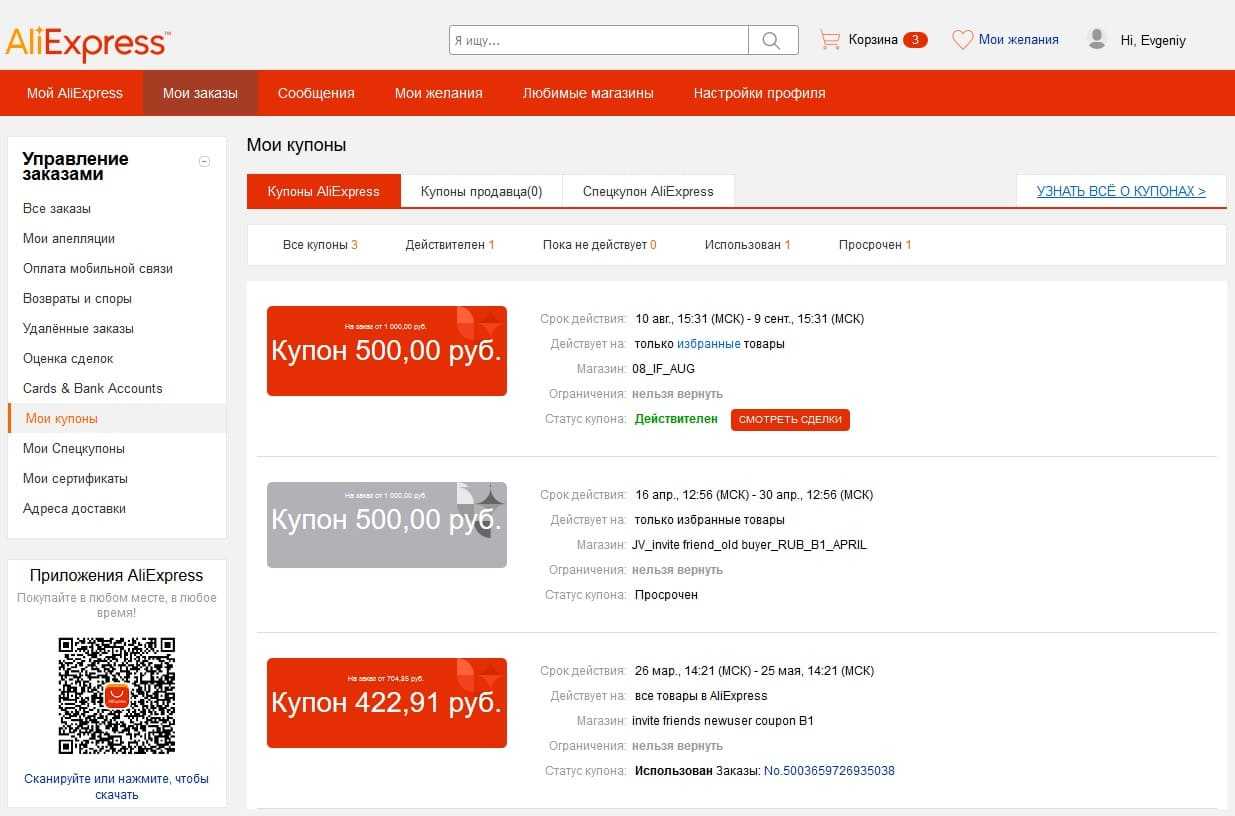
Task: Filter by Действителен 1 coupons
Action: [450, 245]
